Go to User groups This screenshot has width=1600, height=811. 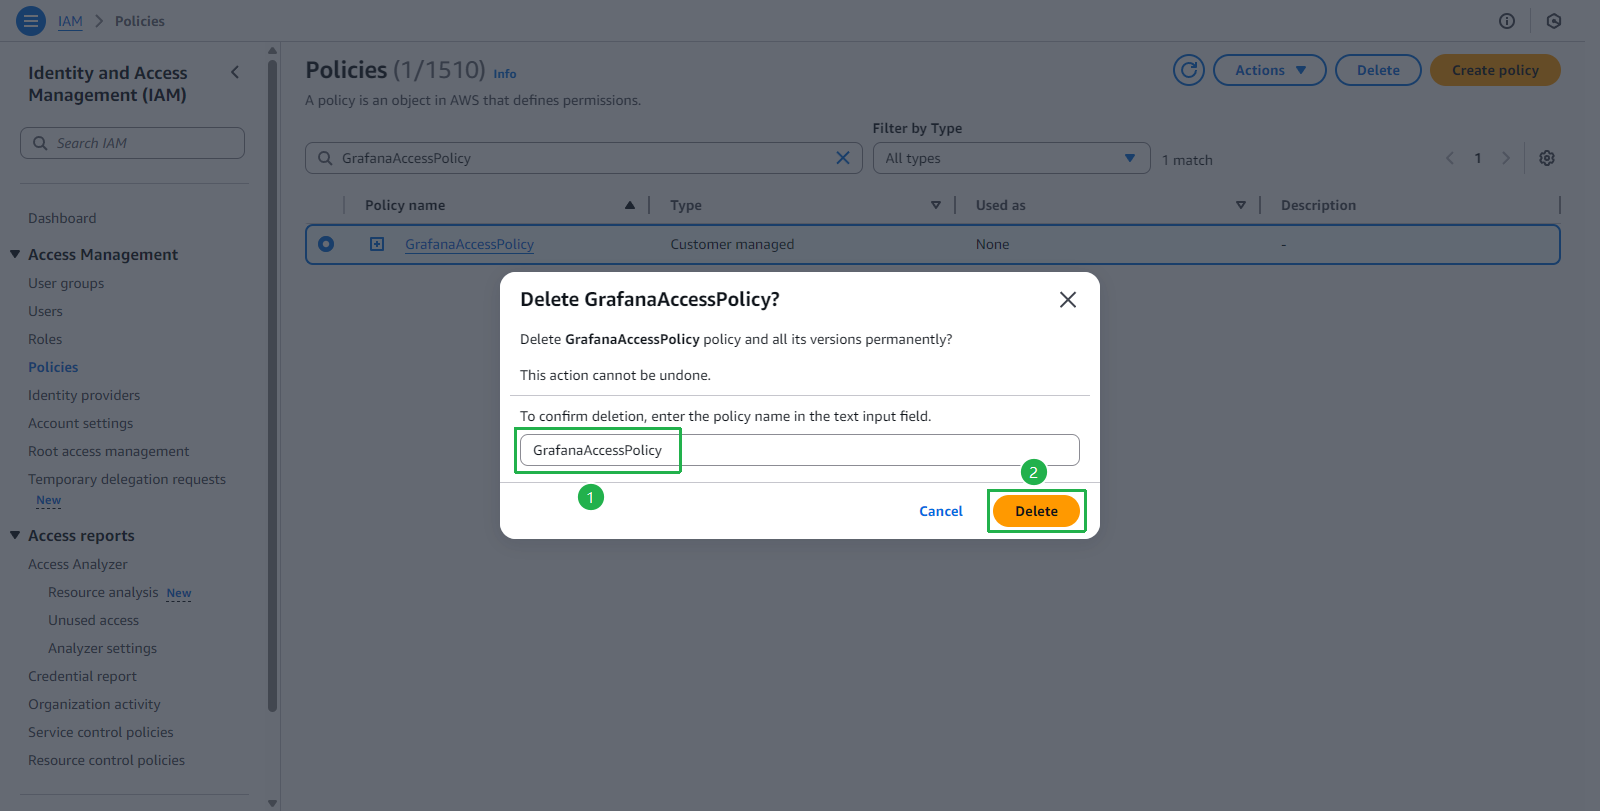tap(66, 283)
